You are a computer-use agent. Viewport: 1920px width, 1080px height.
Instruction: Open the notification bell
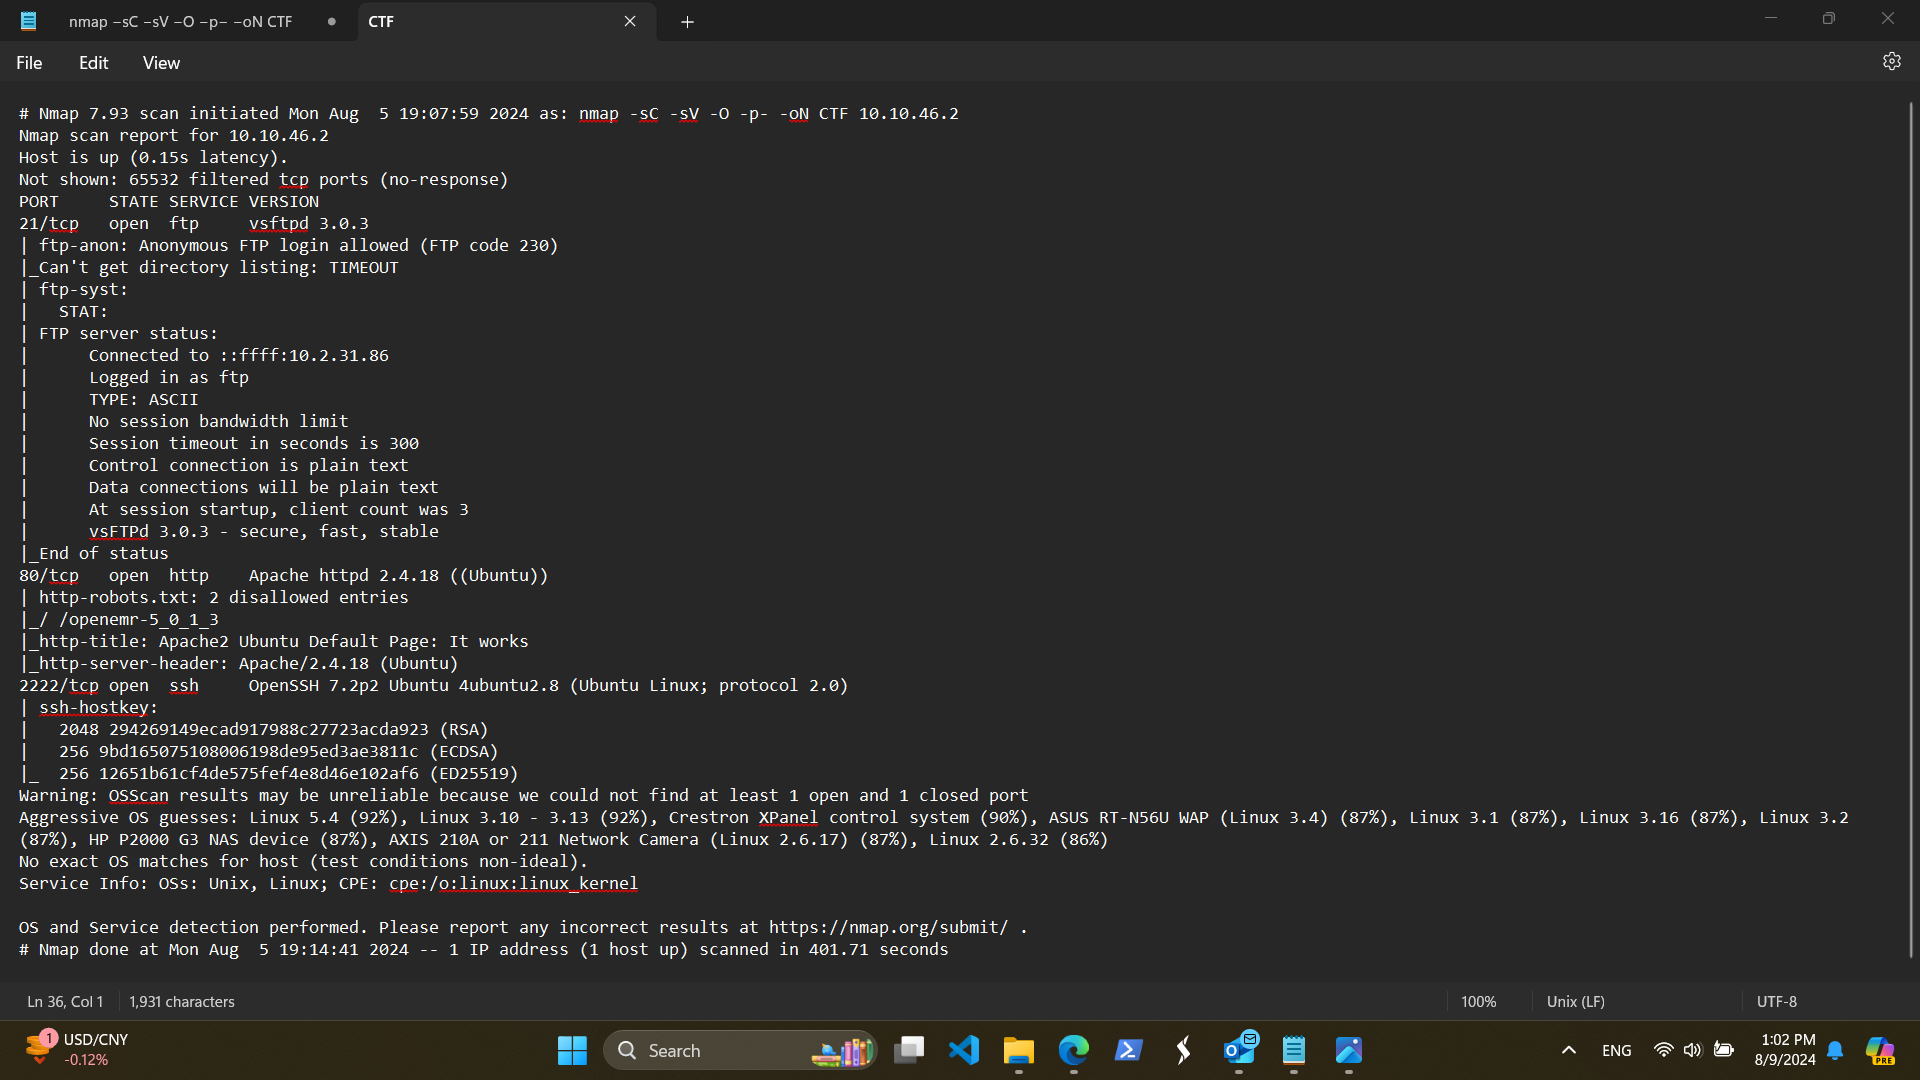coord(1835,1050)
